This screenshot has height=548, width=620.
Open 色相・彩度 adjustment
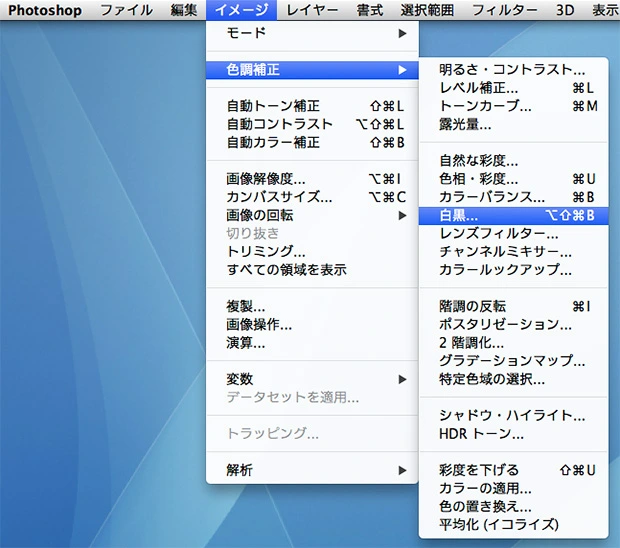[513, 179]
